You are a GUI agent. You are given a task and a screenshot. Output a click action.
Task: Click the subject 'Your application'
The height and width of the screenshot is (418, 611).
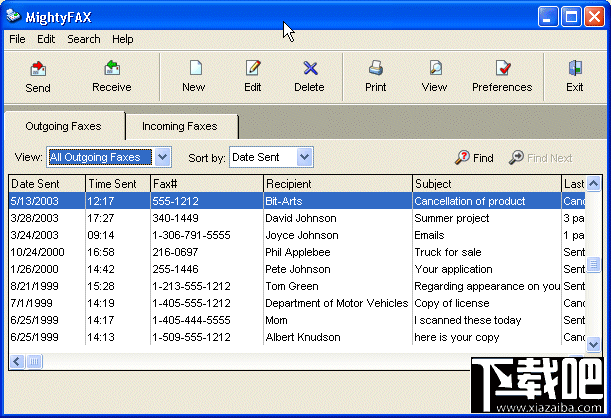tap(453, 269)
